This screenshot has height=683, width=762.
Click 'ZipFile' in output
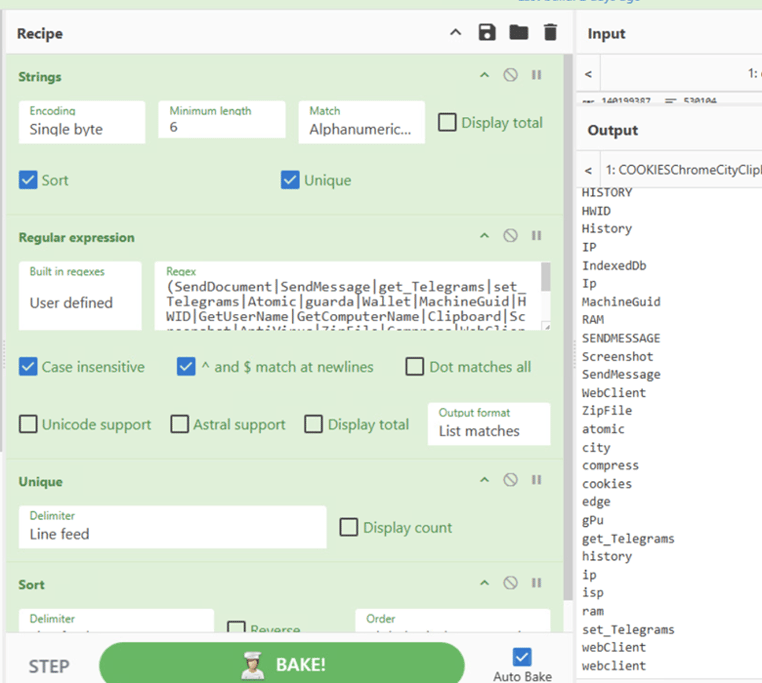(x=607, y=411)
